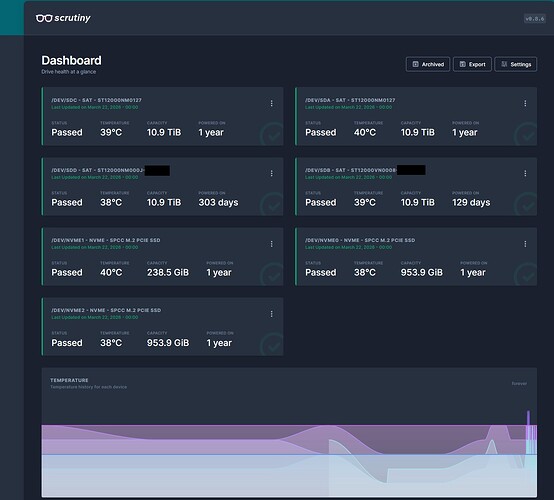Open the three-dot menu for /dev/sdb

[525, 173]
